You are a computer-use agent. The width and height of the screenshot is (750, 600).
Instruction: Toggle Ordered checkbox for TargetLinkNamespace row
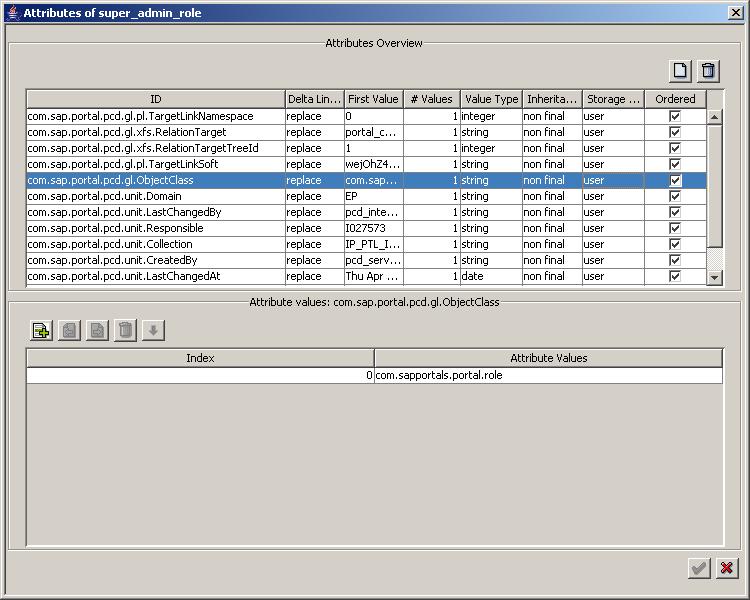(675, 116)
